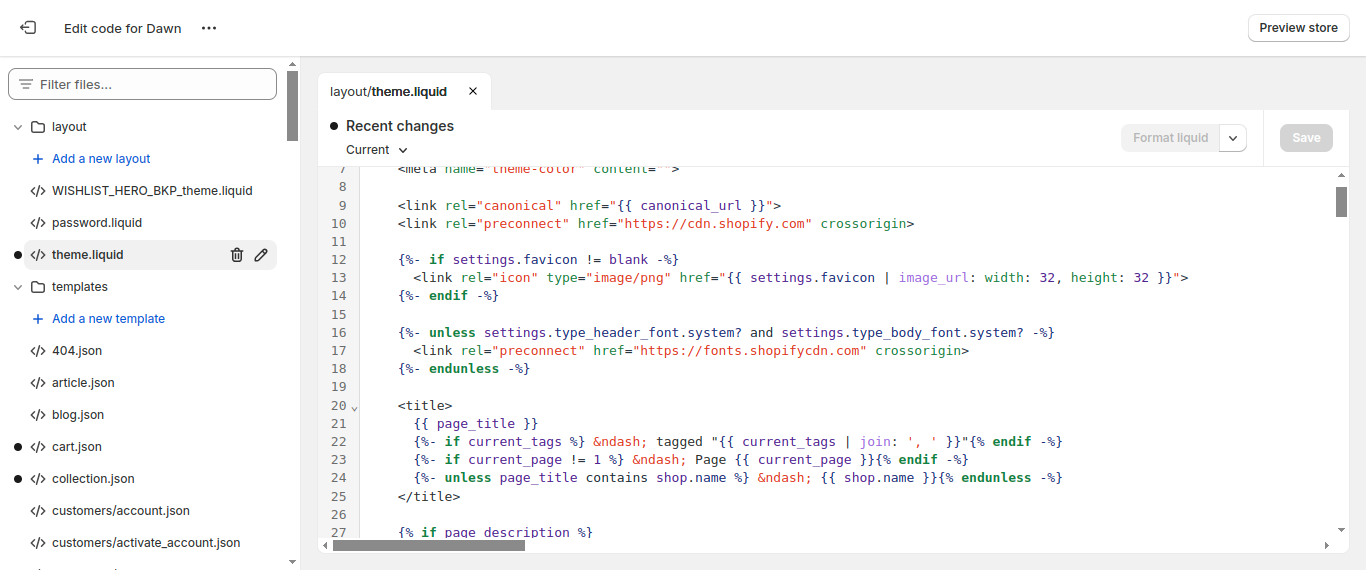Click the plus icon for new template
Viewport: 1366px width, 570px height.
pyautogui.click(x=38, y=319)
